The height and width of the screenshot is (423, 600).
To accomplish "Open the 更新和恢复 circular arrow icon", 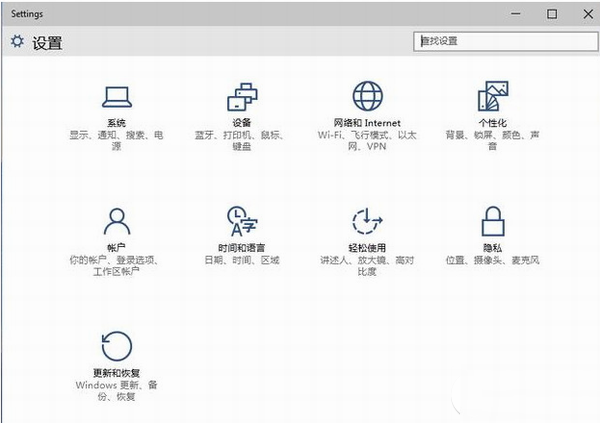I will coord(117,346).
